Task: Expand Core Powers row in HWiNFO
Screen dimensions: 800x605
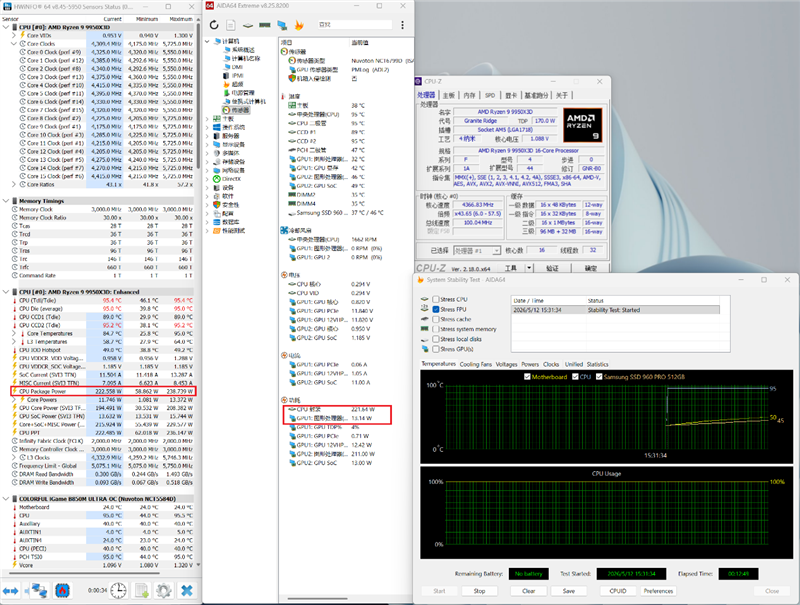Action: point(14,400)
